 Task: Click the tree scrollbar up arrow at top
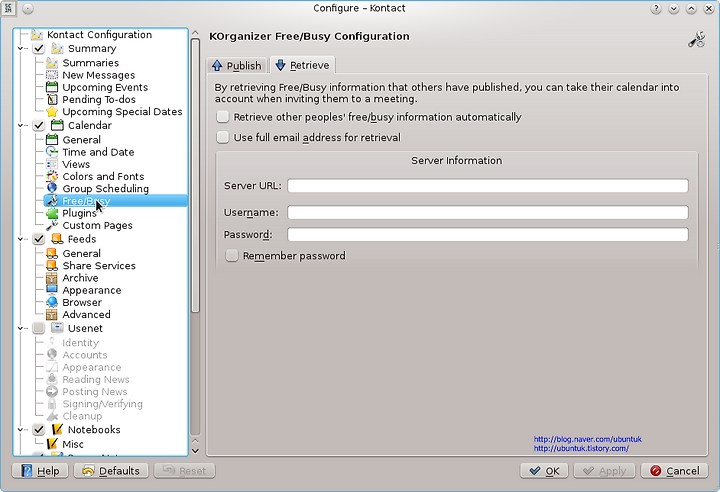click(195, 33)
